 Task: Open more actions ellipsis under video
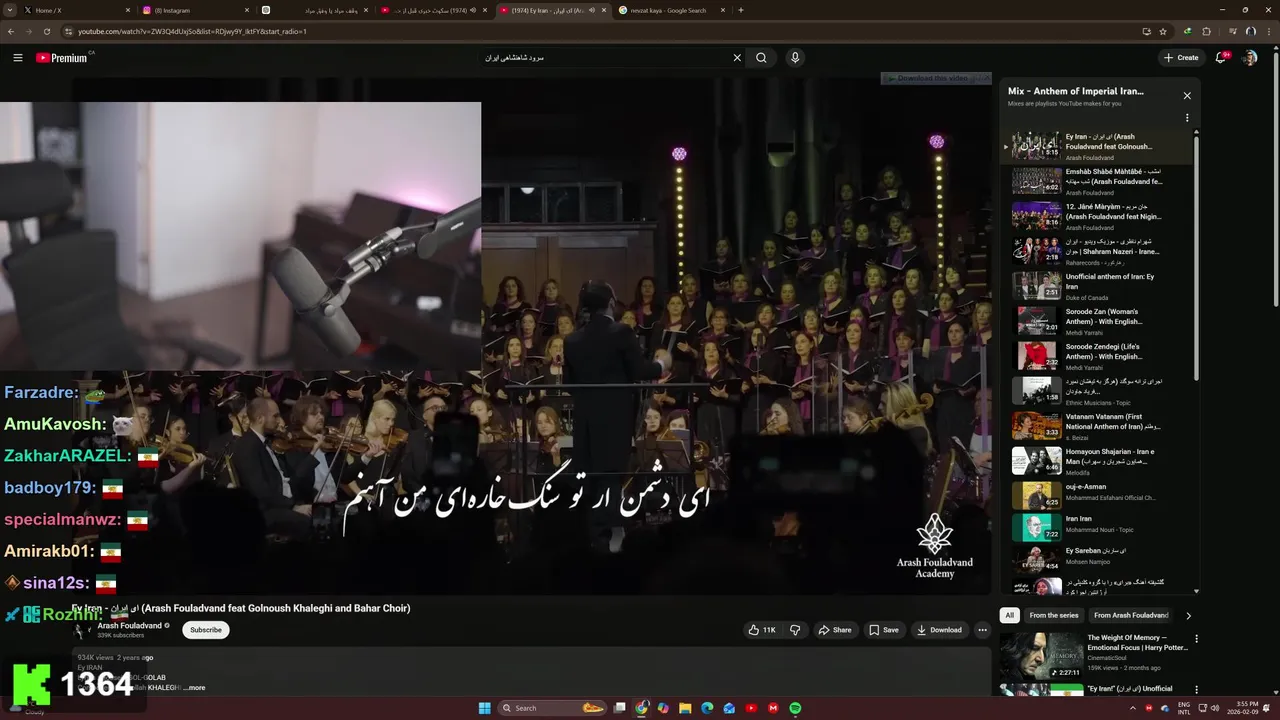(x=982, y=630)
